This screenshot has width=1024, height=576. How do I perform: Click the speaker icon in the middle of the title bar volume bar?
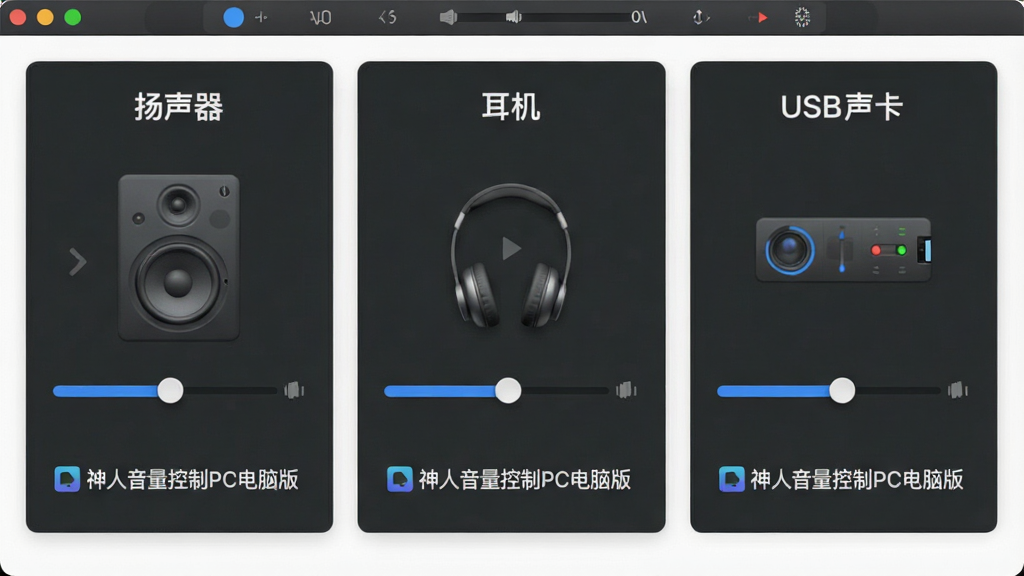tap(514, 17)
